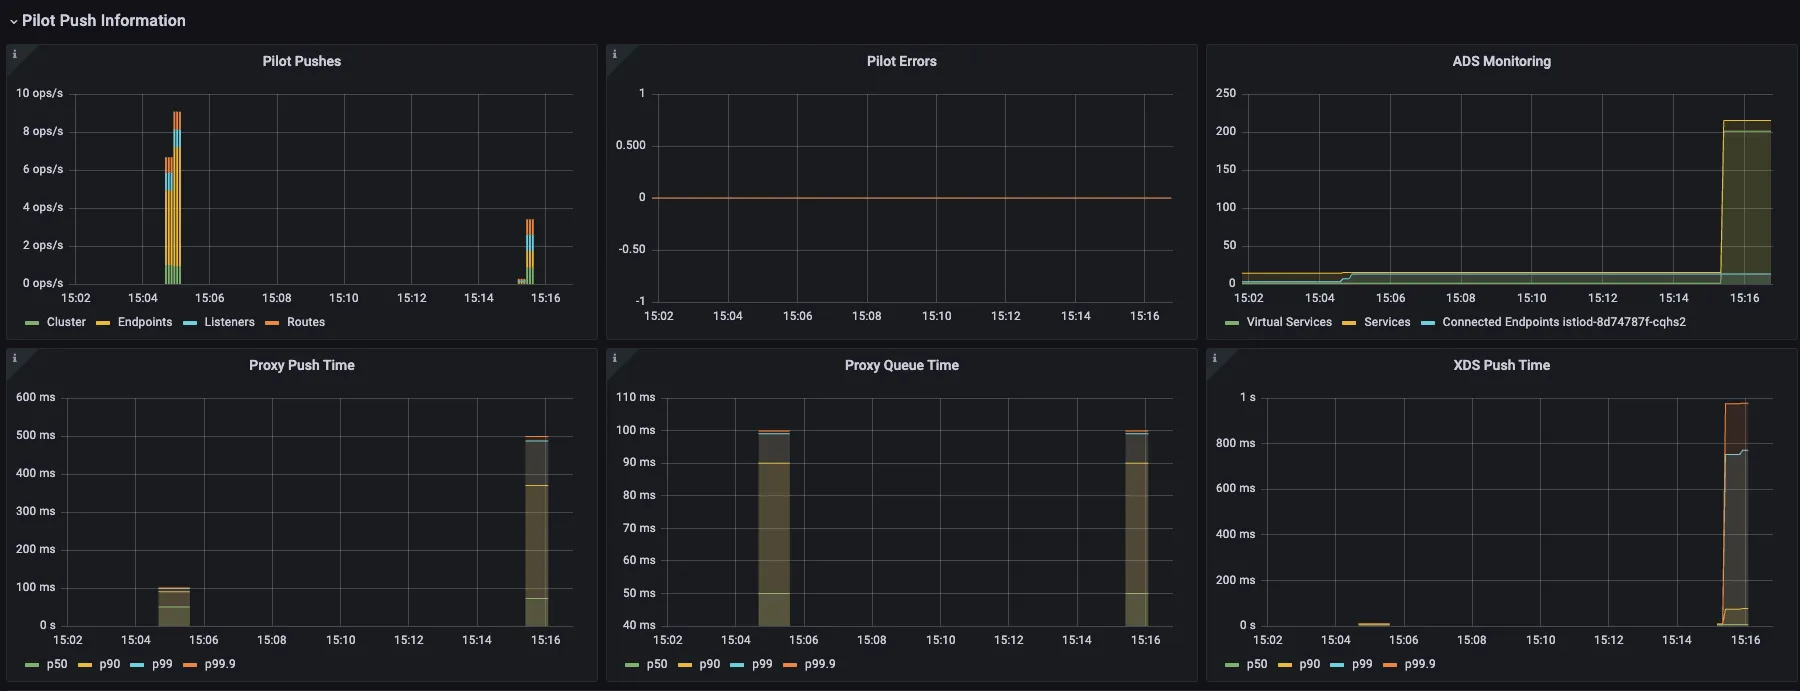Viewport: 1800px width, 691px height.
Task: Click Connected Endpoints blue color swatch
Action: pos(1428,323)
